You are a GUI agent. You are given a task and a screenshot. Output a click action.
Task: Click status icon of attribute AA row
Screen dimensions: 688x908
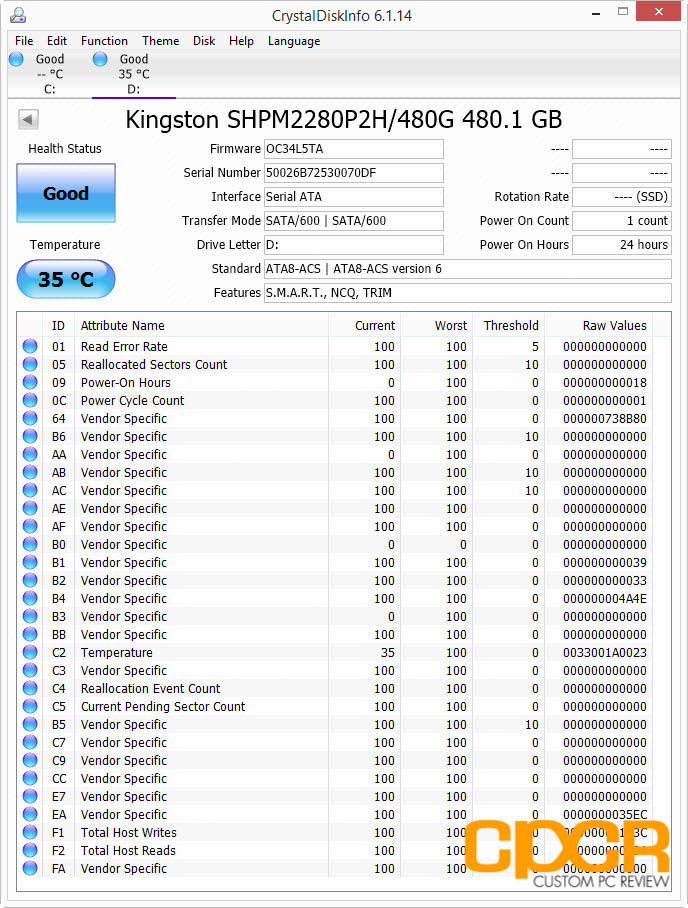point(30,454)
